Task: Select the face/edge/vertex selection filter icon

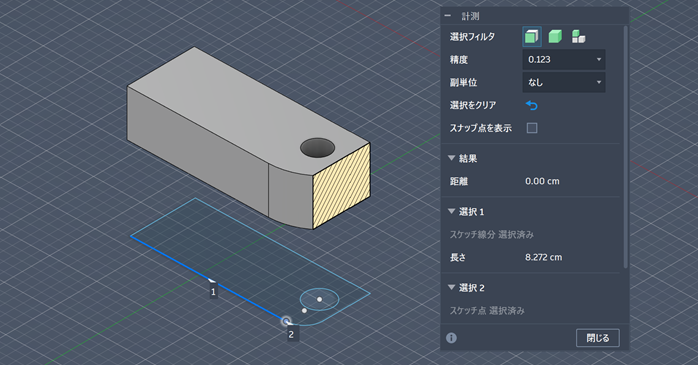Action: [x=532, y=36]
